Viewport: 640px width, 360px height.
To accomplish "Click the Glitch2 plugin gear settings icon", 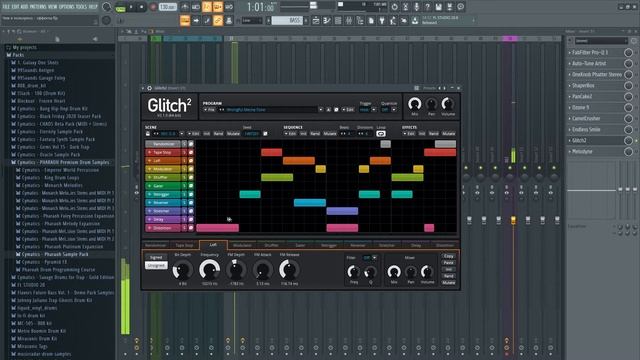I will click(149, 88).
